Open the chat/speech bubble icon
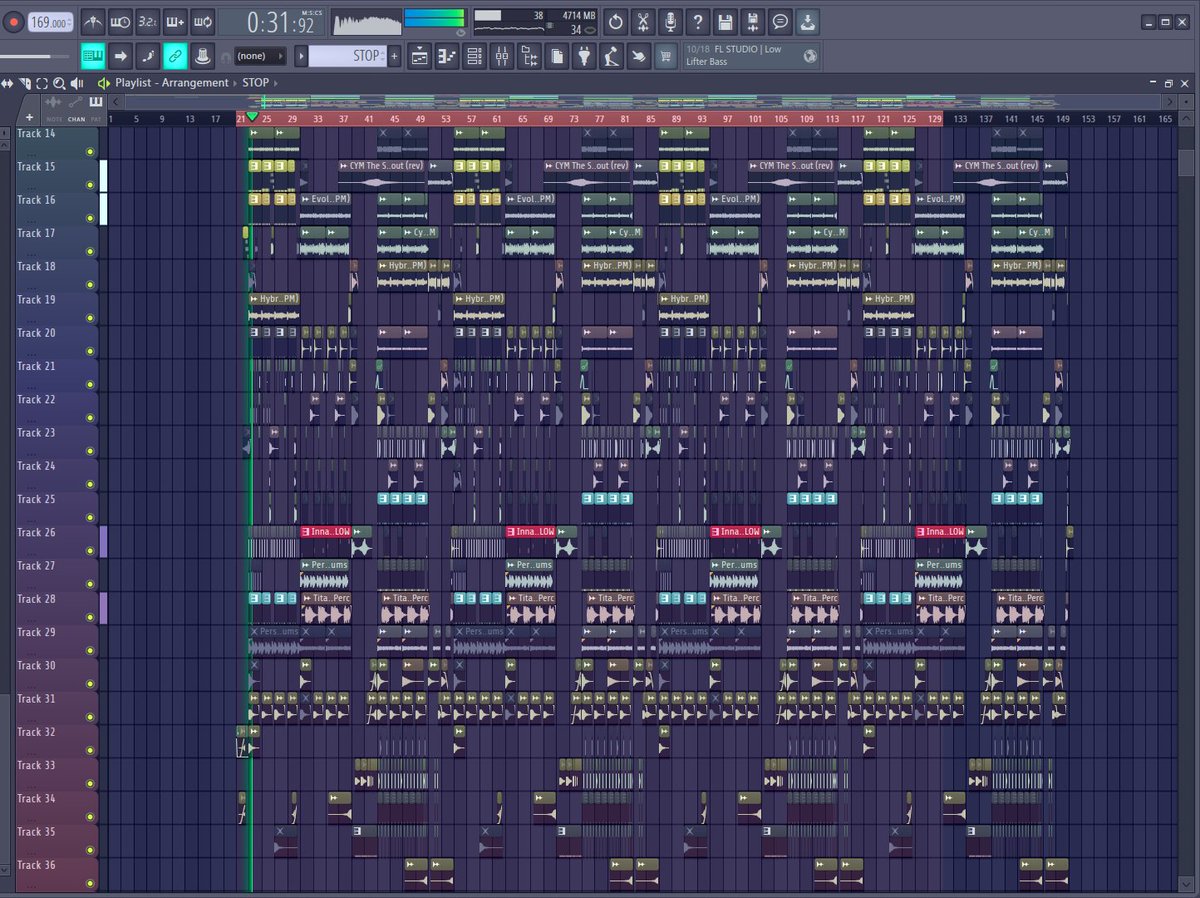The width and height of the screenshot is (1200, 898). pos(779,21)
